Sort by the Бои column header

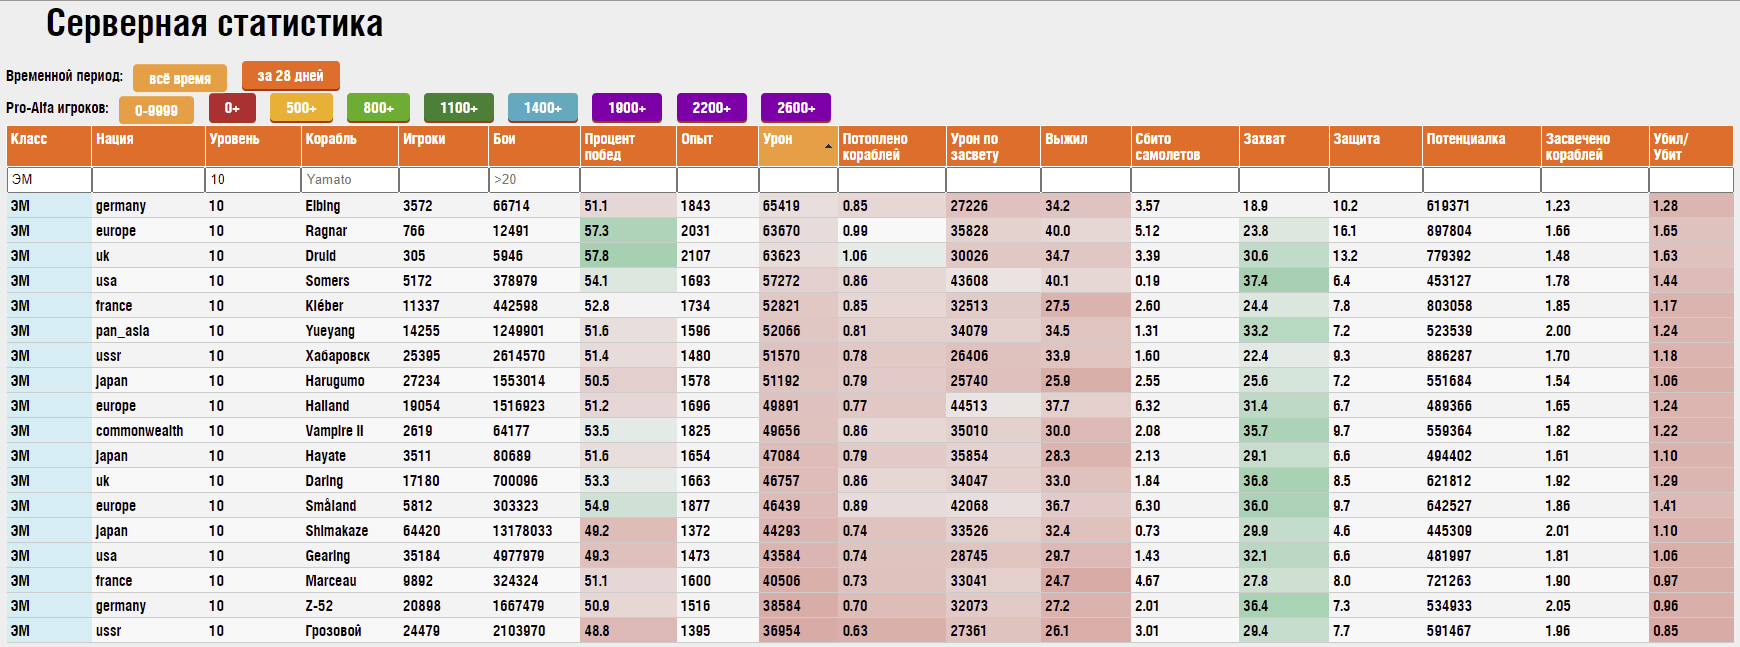(535, 146)
